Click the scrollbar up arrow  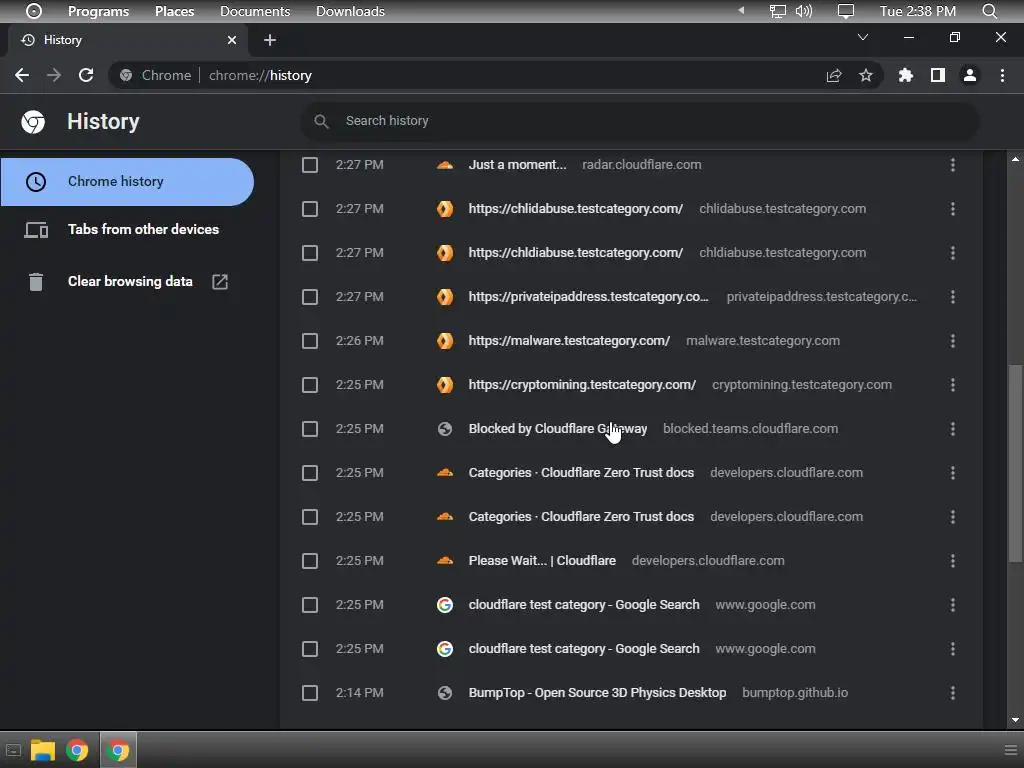pos(1015,159)
